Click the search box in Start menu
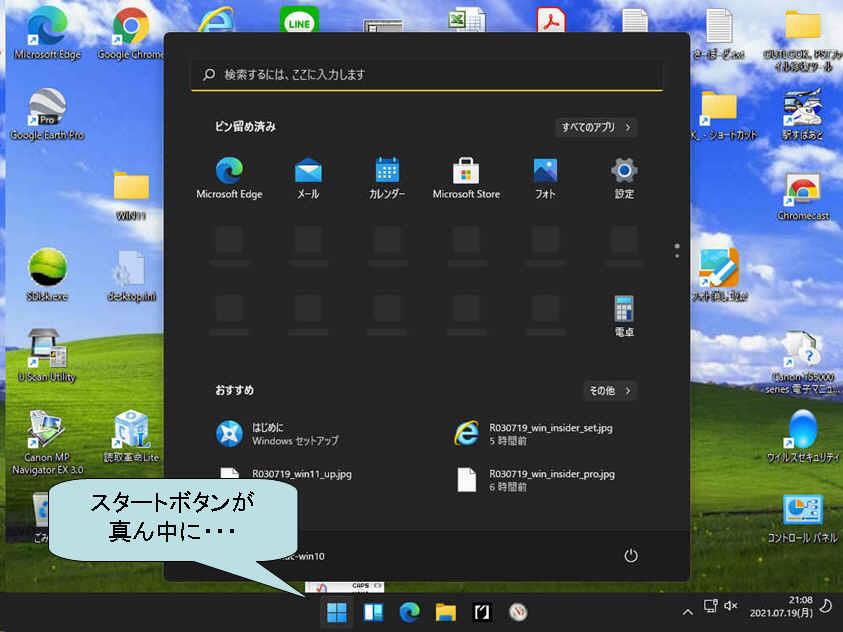This screenshot has height=632, width=843. [427, 74]
